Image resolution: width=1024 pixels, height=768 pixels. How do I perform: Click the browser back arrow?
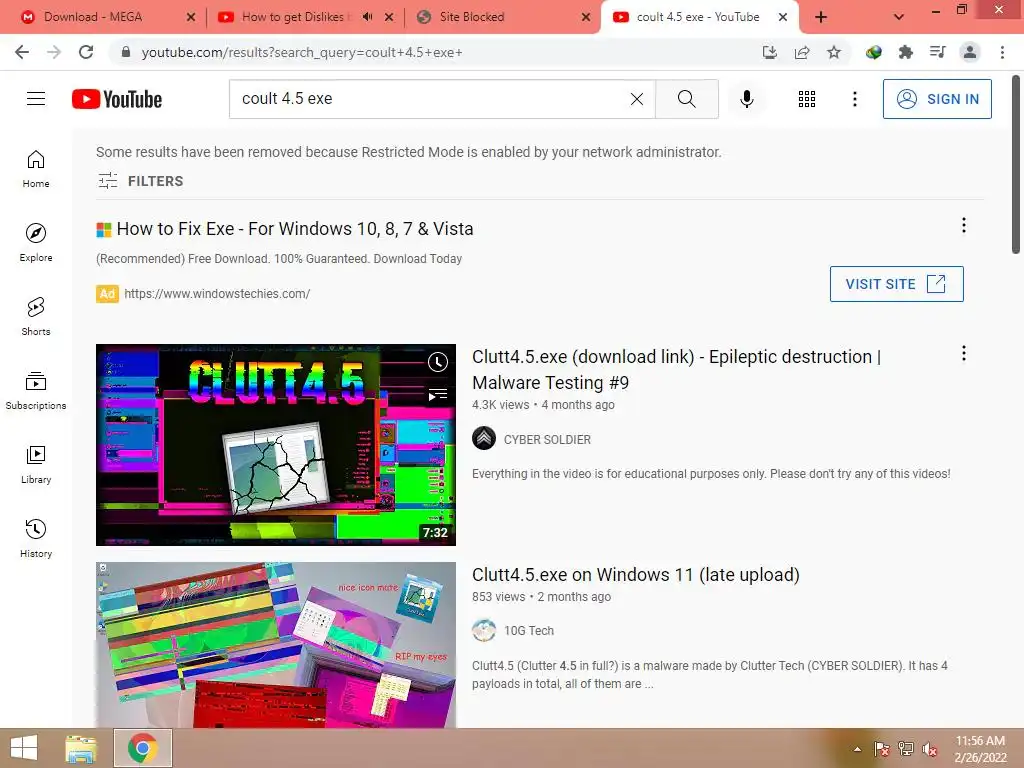coord(22,52)
